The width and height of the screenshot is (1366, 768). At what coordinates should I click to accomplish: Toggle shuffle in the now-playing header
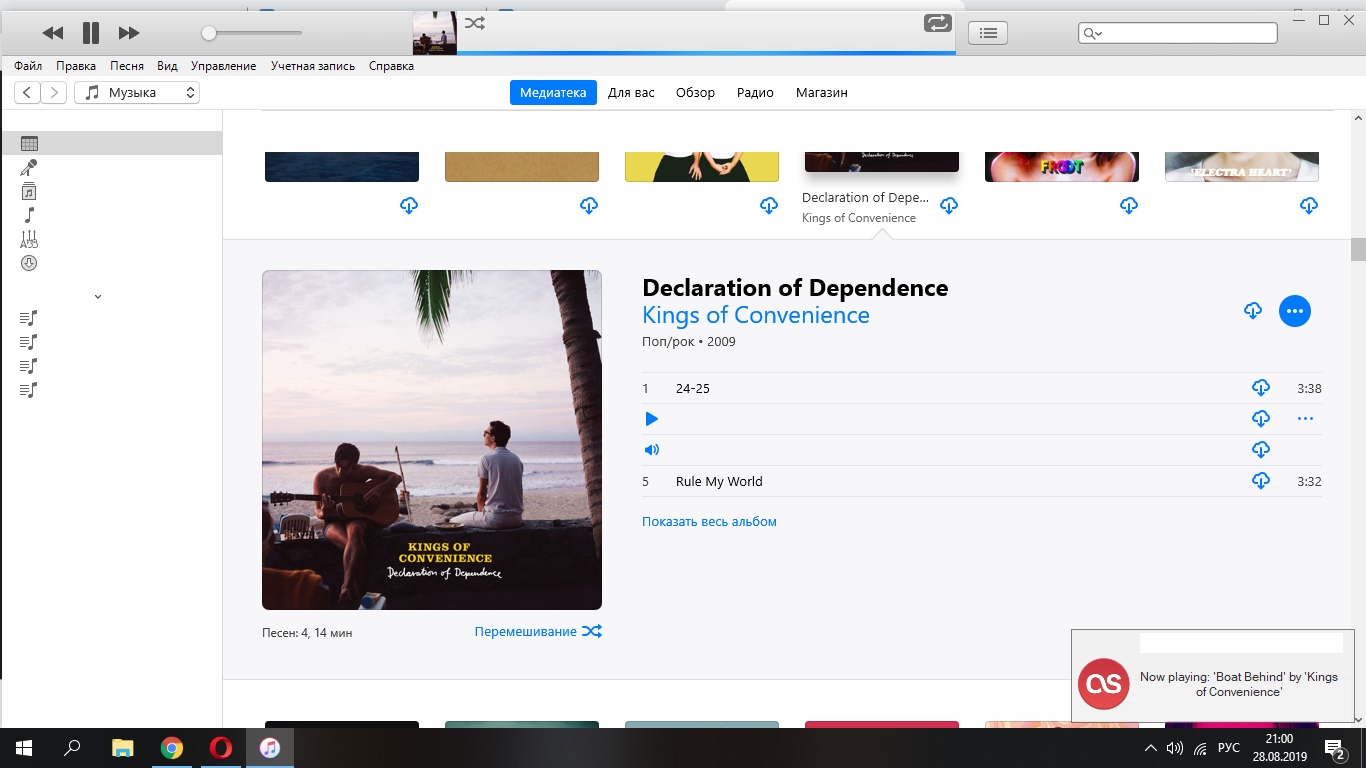[475, 23]
